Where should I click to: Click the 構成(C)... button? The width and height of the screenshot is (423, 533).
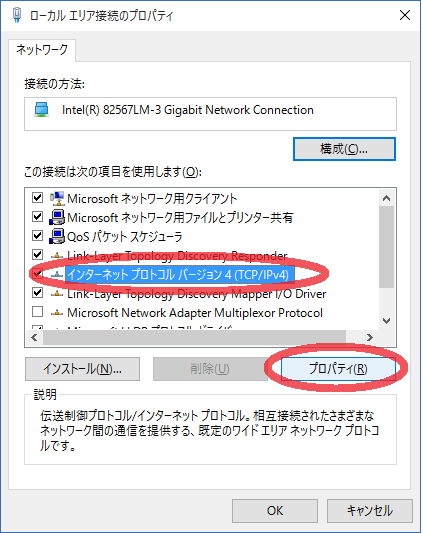click(344, 149)
